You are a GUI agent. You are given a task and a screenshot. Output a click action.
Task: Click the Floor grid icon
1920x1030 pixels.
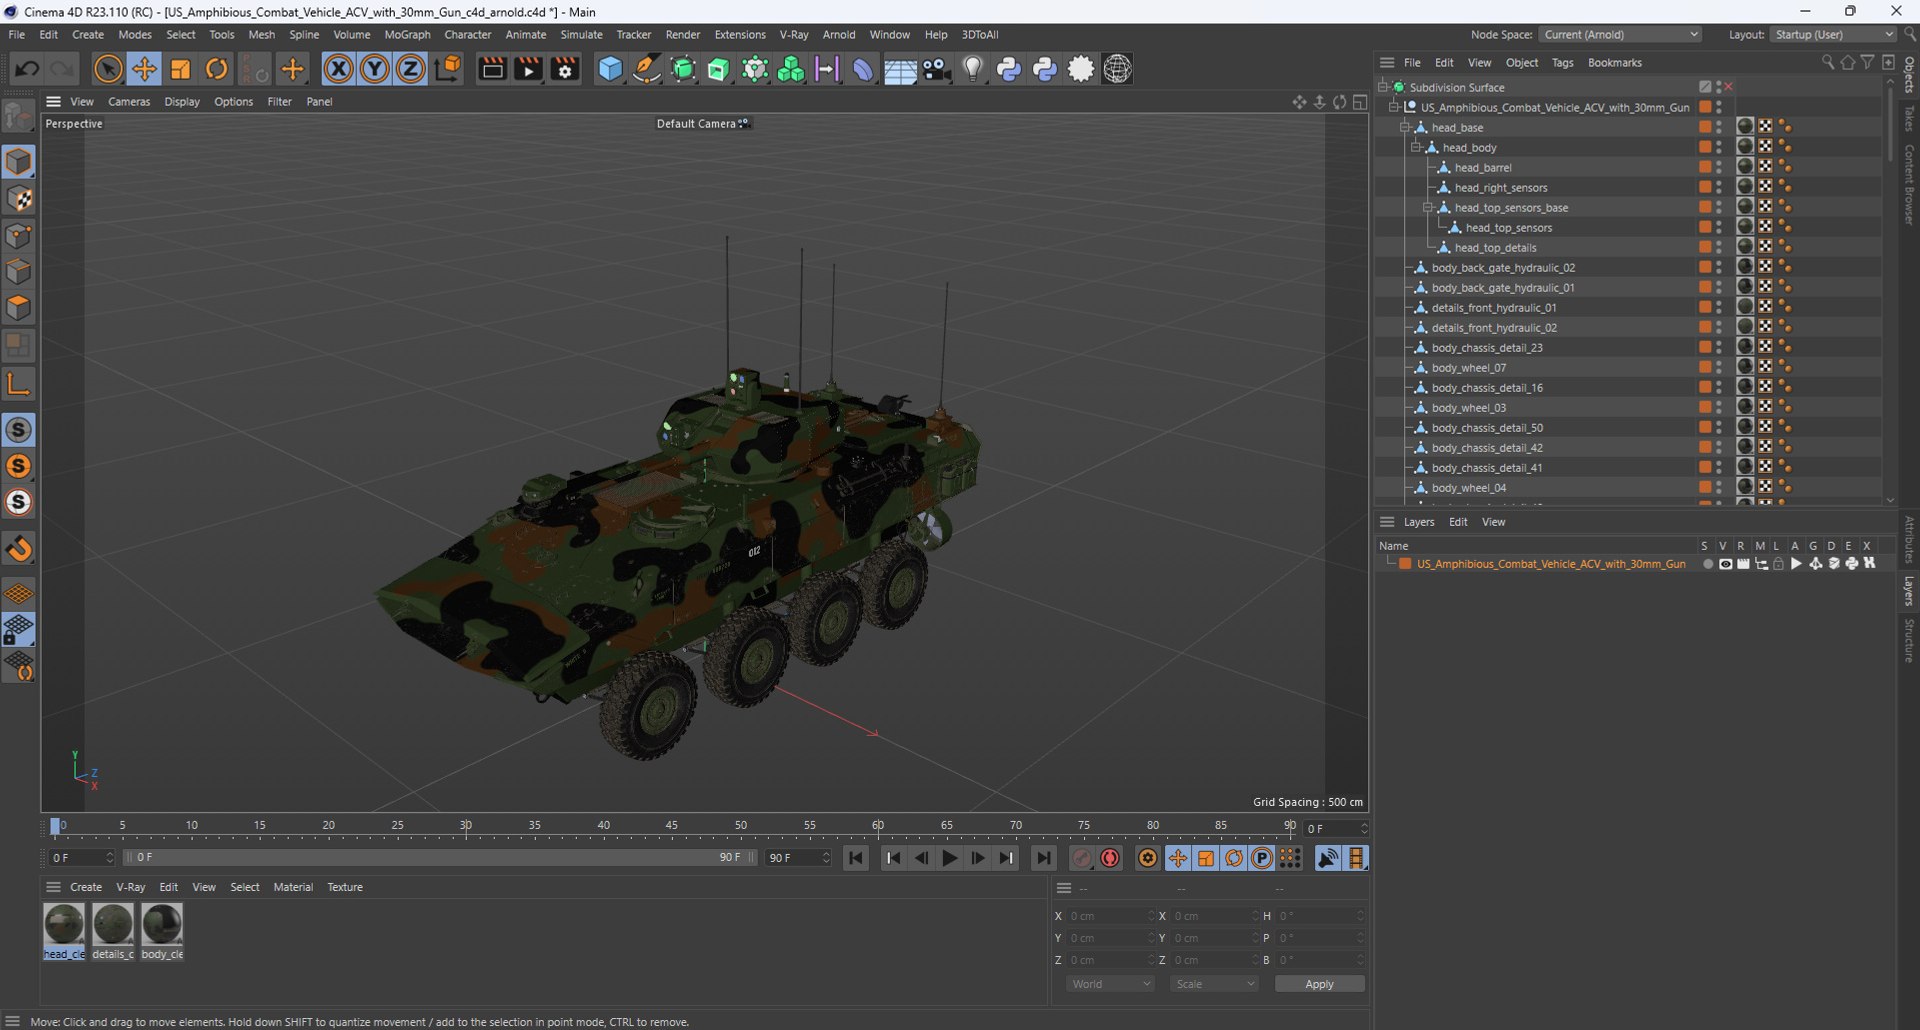coord(900,69)
